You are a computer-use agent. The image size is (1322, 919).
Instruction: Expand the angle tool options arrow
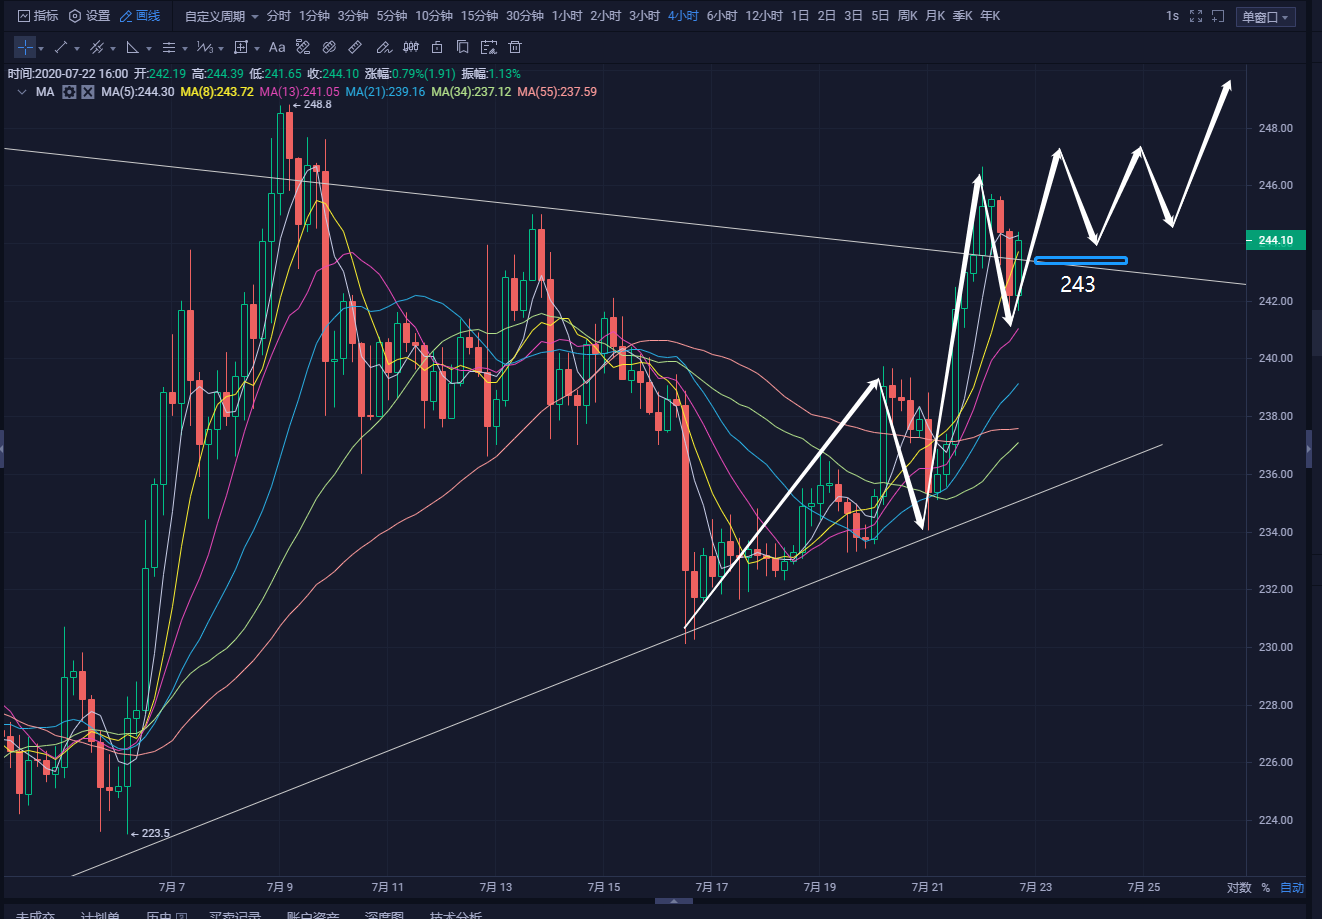pyautogui.click(x=149, y=48)
